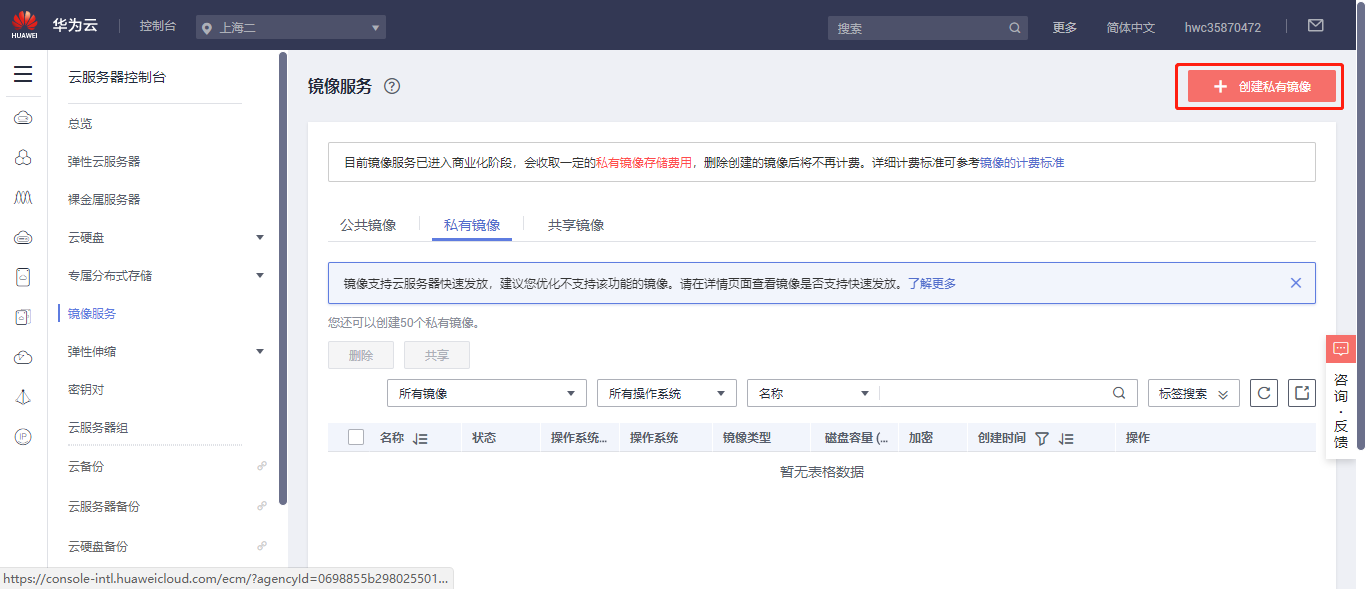Click the help question mark beside 镜像服务
This screenshot has height=589, width=1366.
pos(392,86)
